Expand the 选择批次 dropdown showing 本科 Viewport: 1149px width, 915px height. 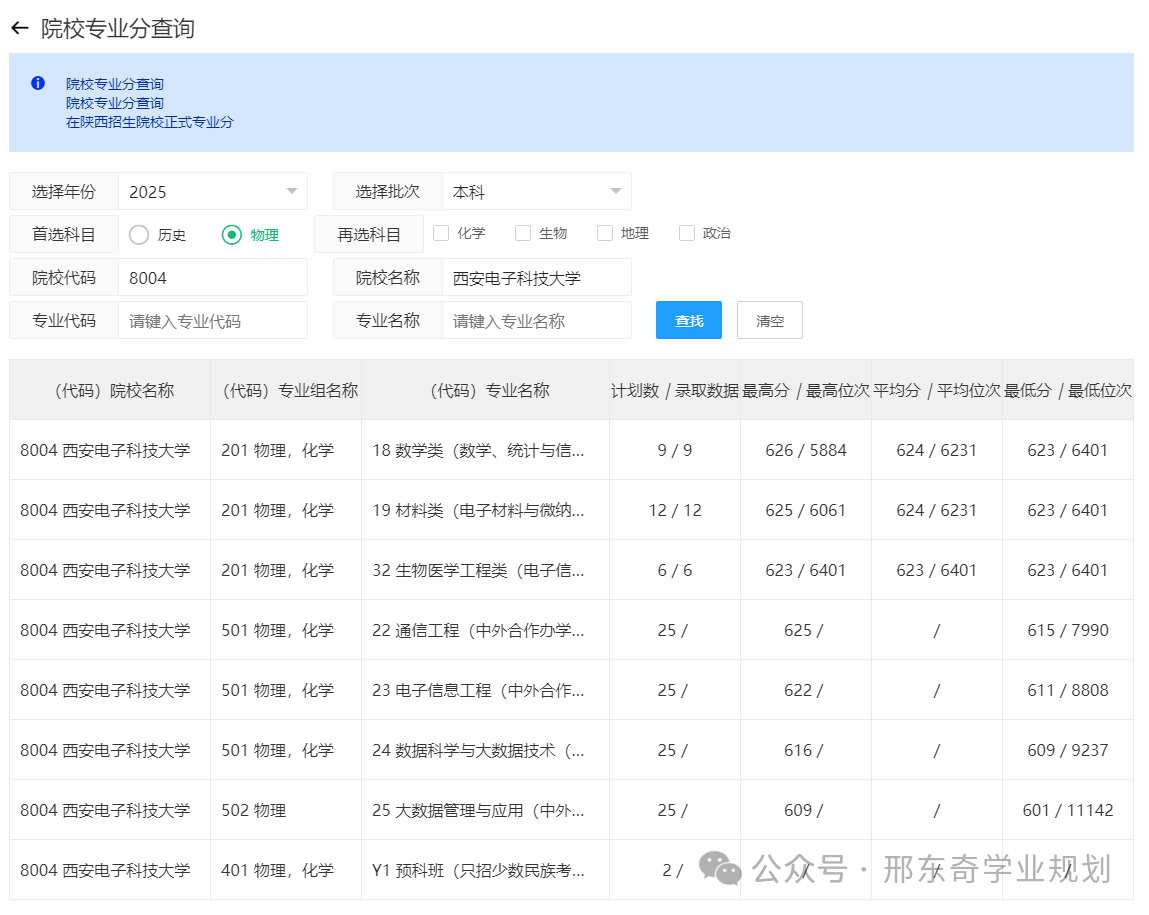tap(536, 191)
